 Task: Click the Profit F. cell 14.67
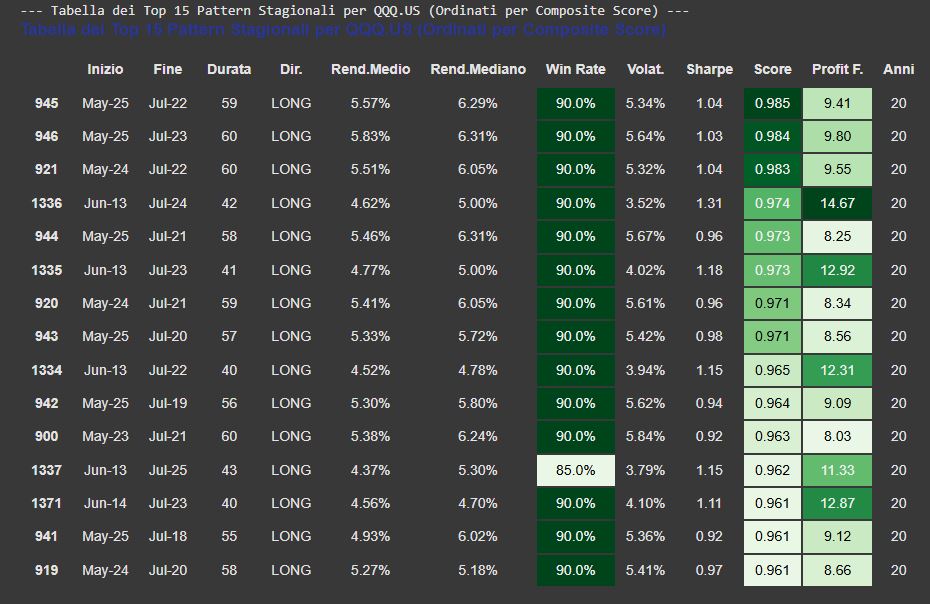(837, 204)
